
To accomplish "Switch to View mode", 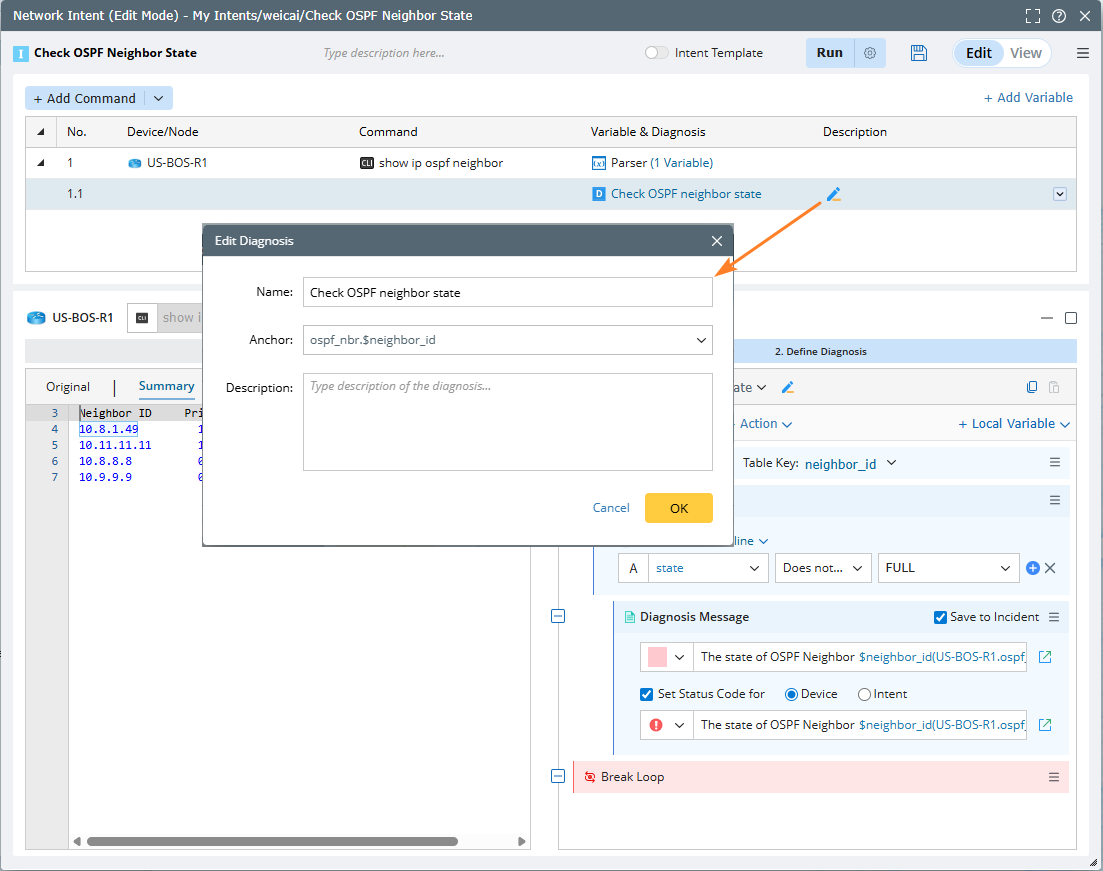I will click(1025, 53).
